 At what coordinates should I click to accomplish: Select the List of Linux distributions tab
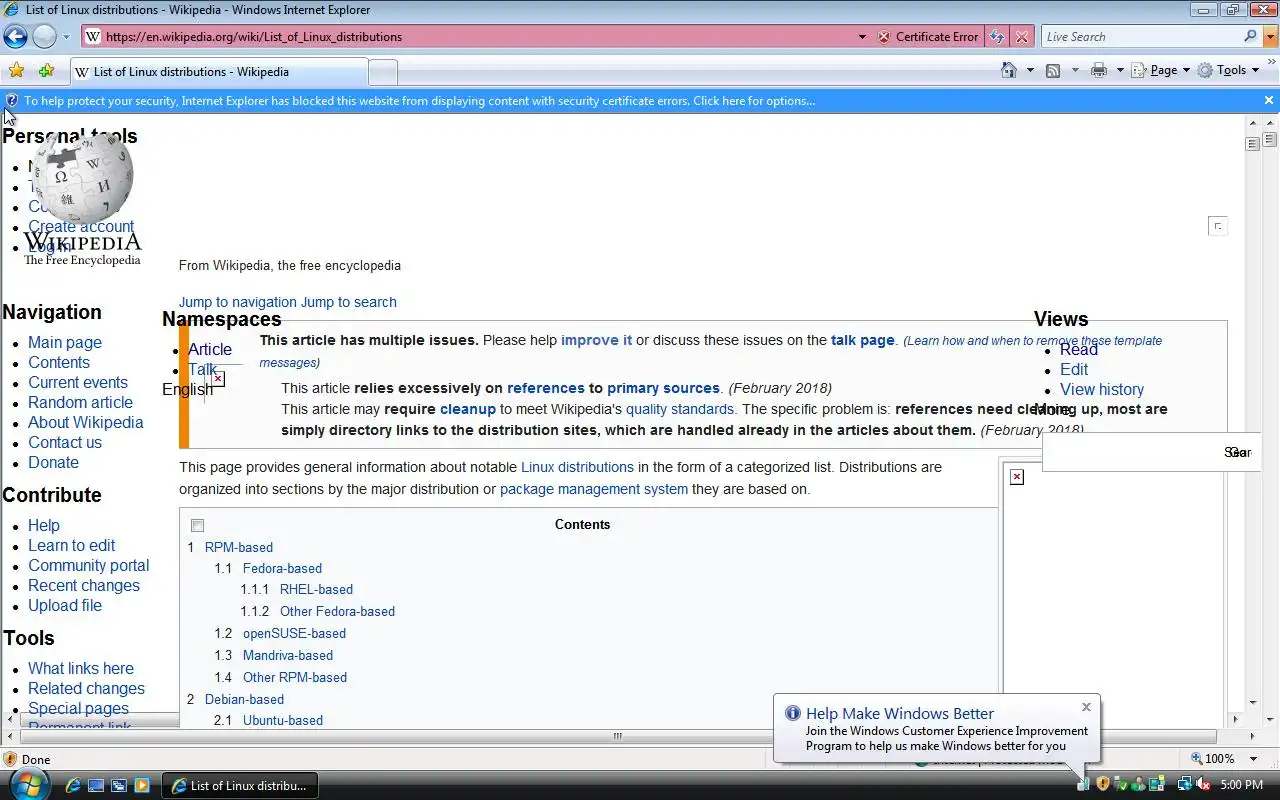pos(218,72)
